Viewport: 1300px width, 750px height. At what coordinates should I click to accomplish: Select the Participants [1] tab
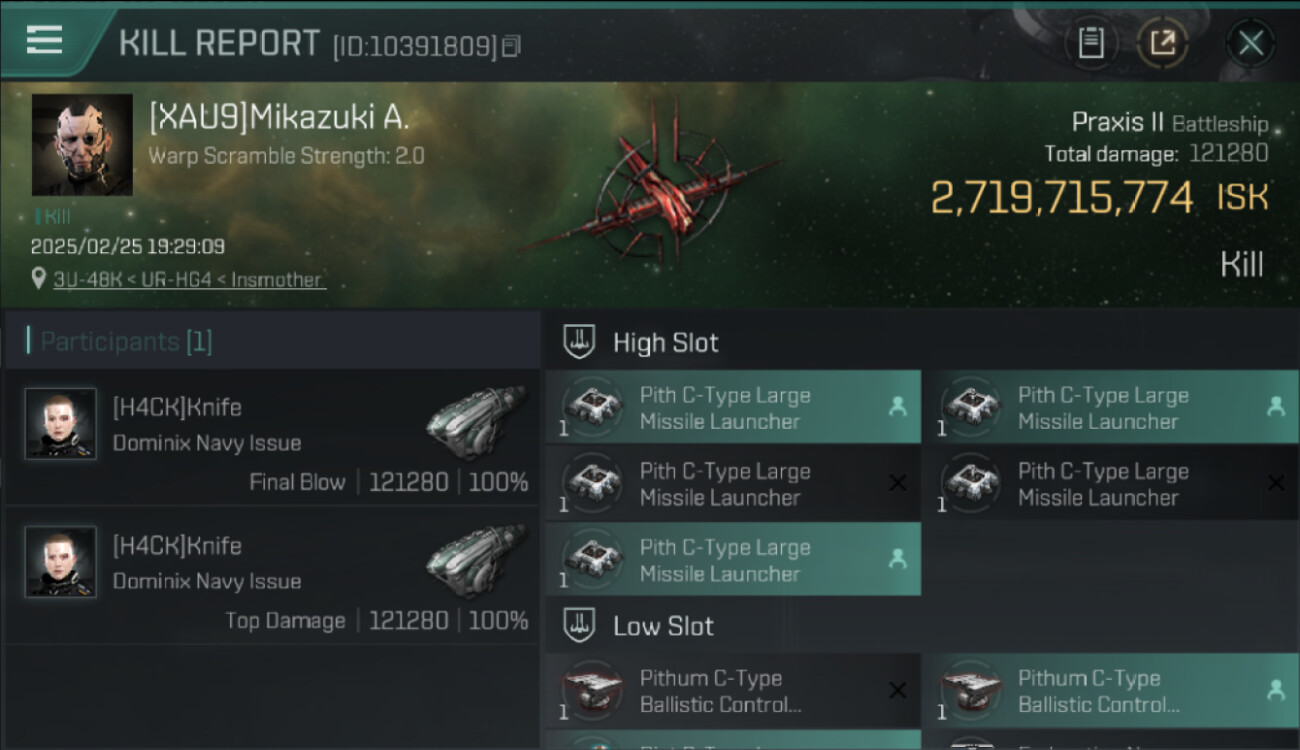[126, 342]
